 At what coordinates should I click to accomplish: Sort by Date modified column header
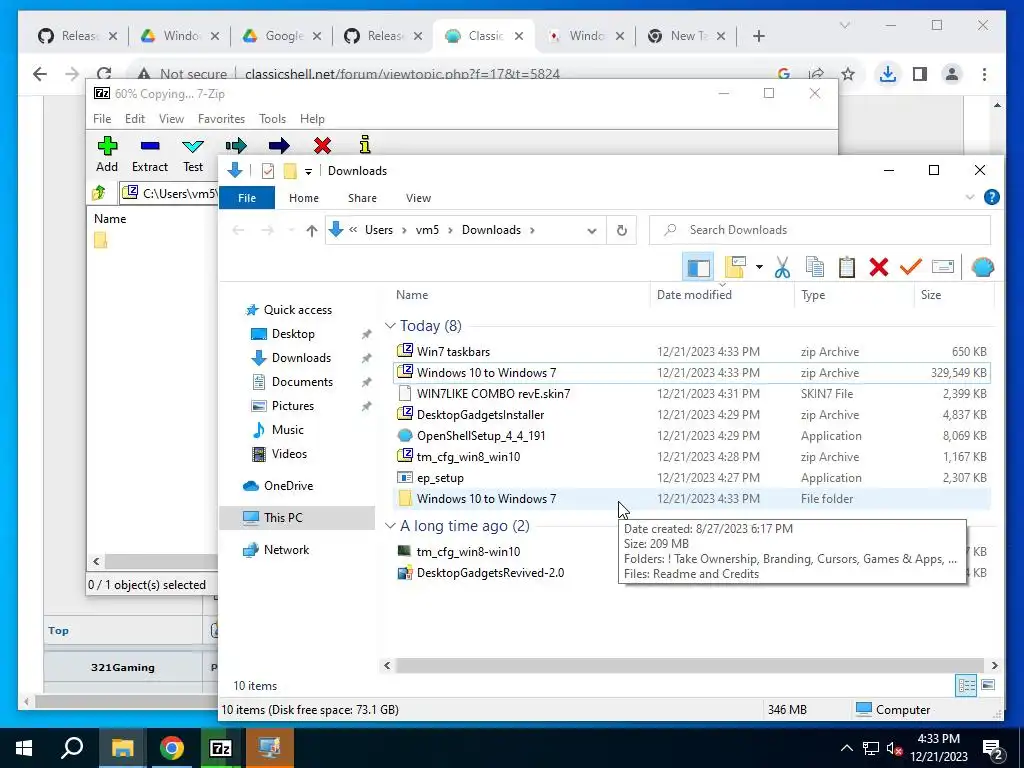tap(722, 295)
